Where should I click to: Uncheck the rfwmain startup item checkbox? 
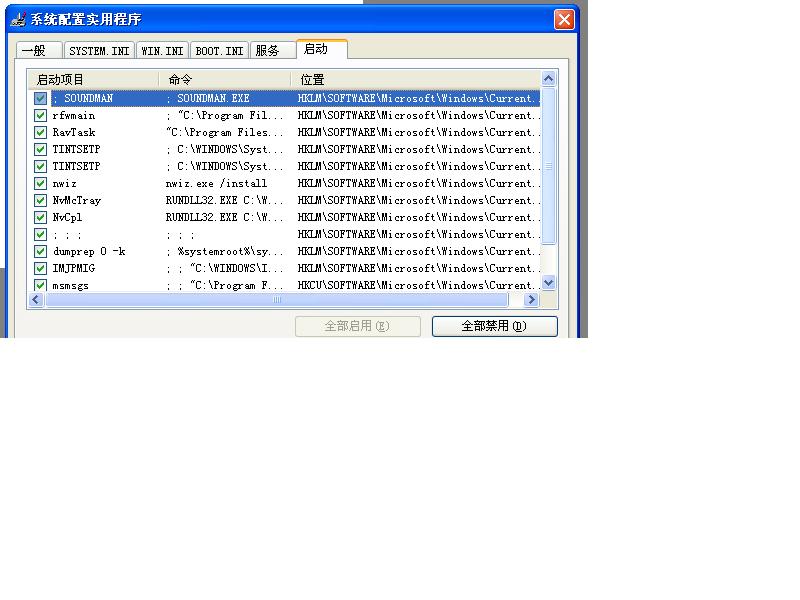(x=40, y=115)
